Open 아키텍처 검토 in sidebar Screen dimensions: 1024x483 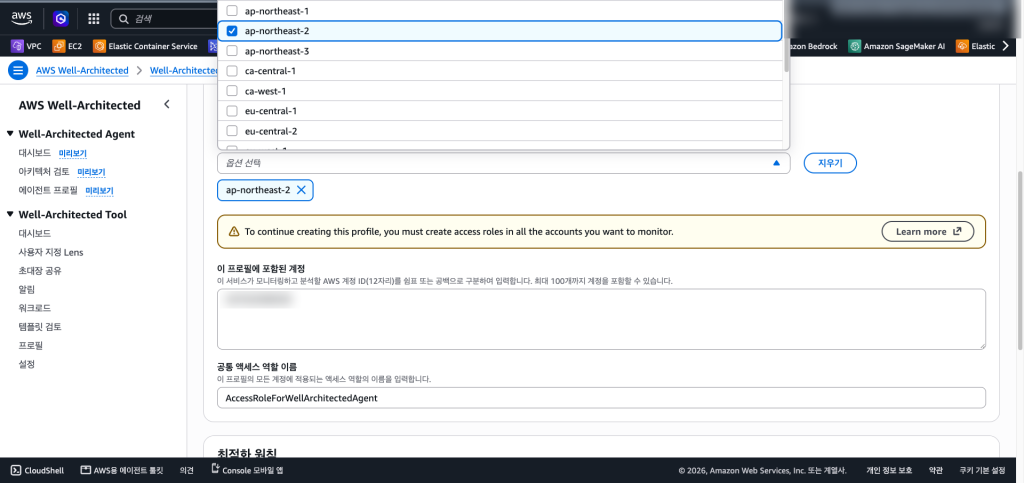(x=44, y=172)
